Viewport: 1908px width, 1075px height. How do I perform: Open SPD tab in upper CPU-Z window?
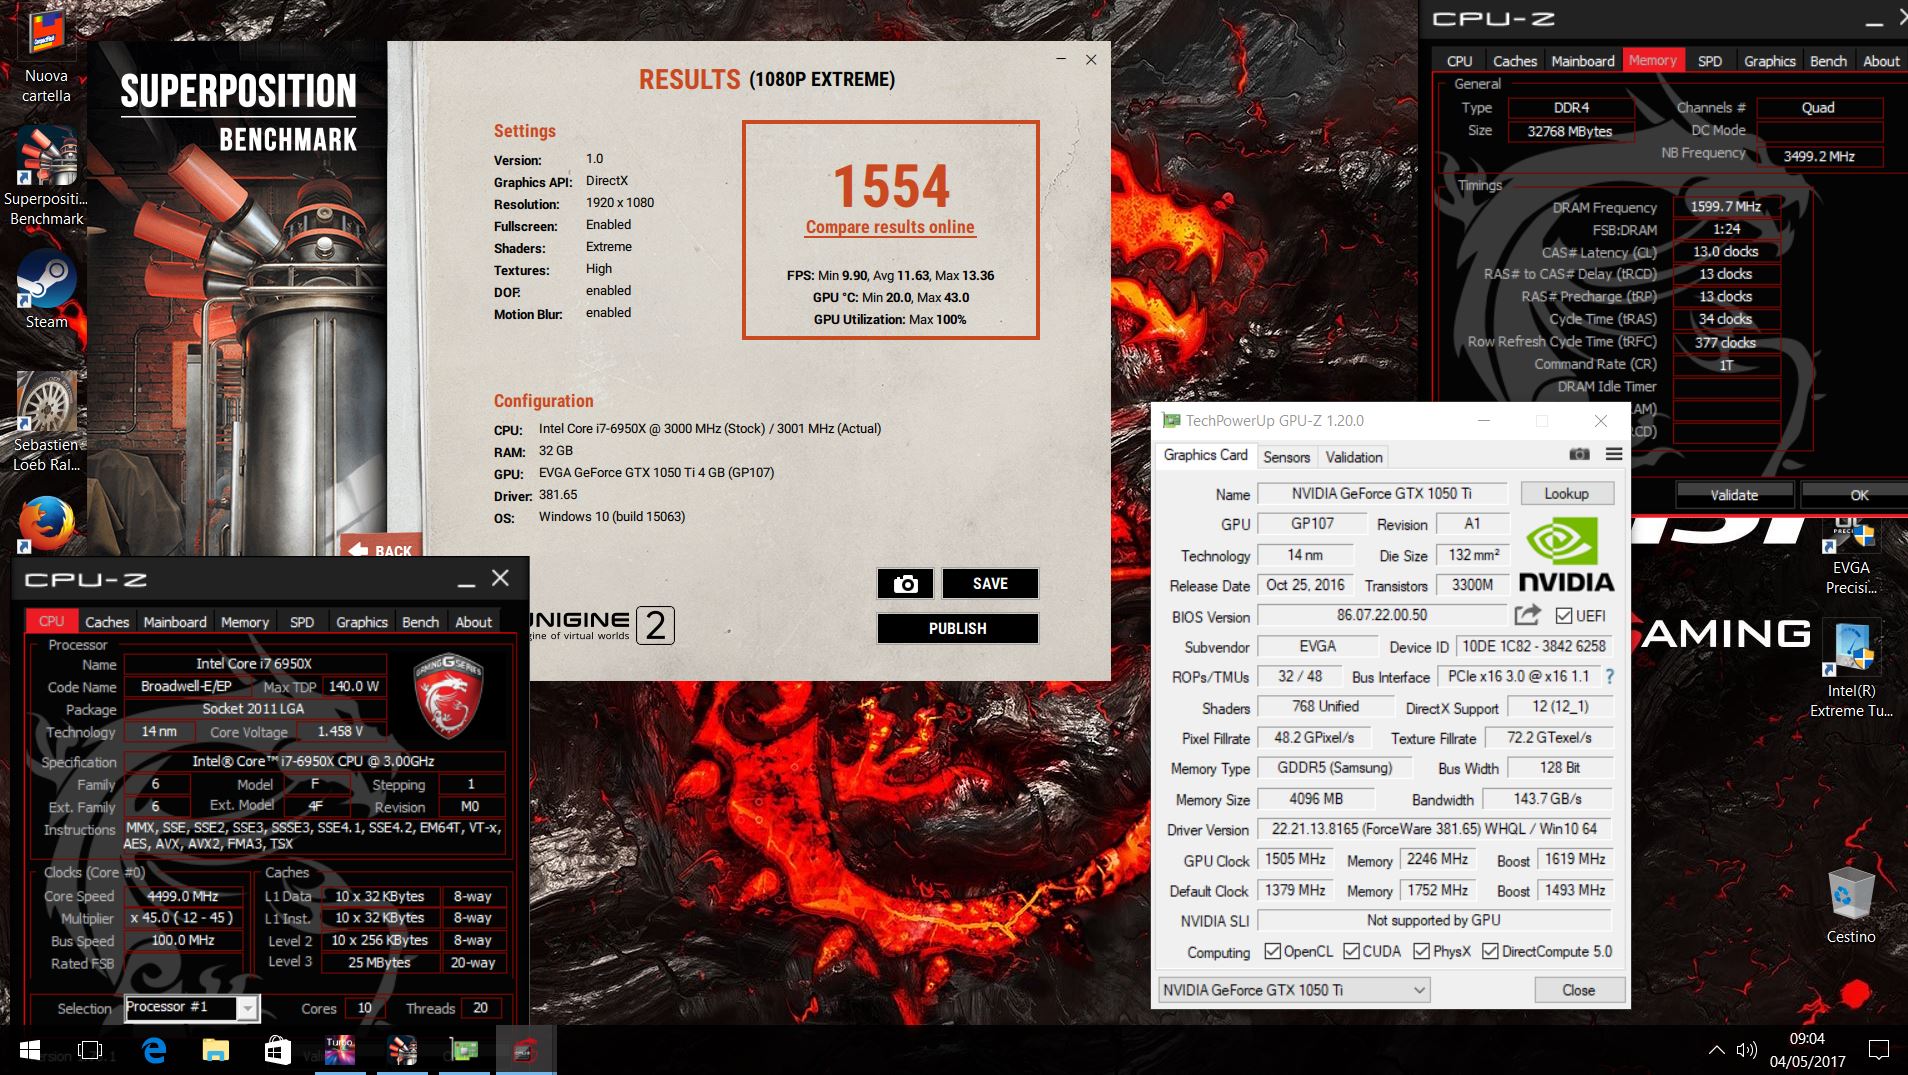pos(1710,61)
